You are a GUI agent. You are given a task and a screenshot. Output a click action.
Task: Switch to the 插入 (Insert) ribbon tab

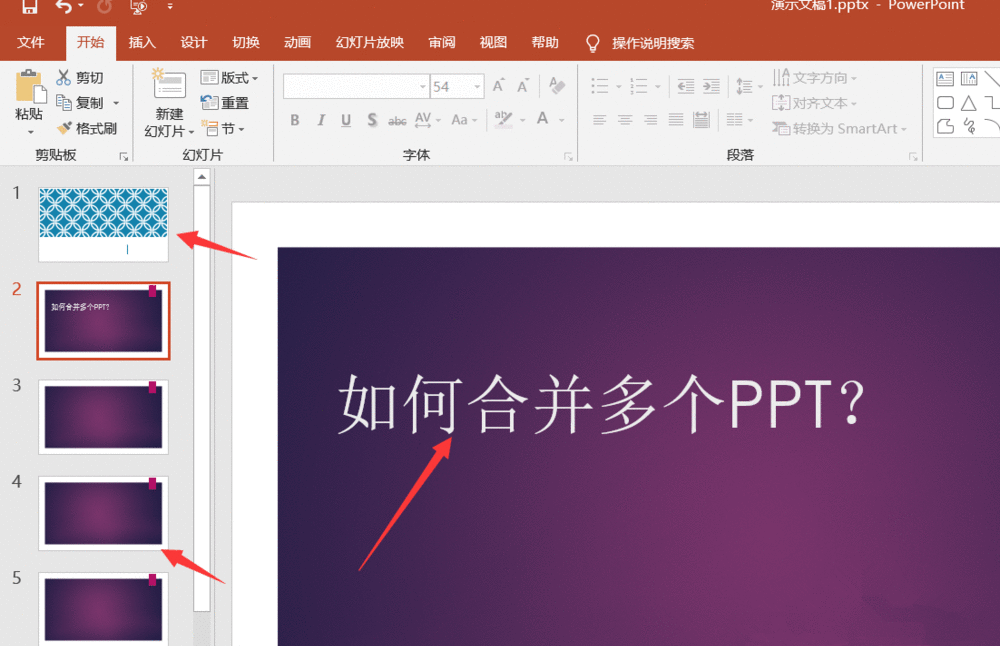pyautogui.click(x=141, y=42)
